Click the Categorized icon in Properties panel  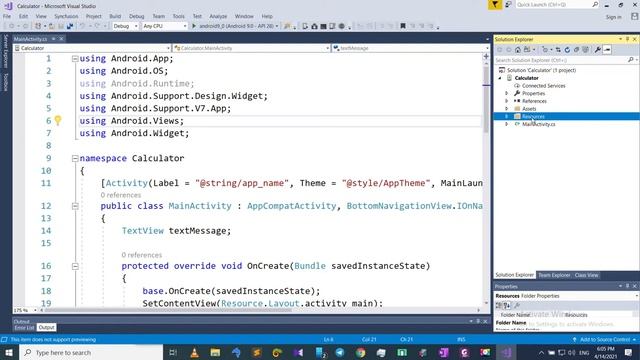coord(499,305)
